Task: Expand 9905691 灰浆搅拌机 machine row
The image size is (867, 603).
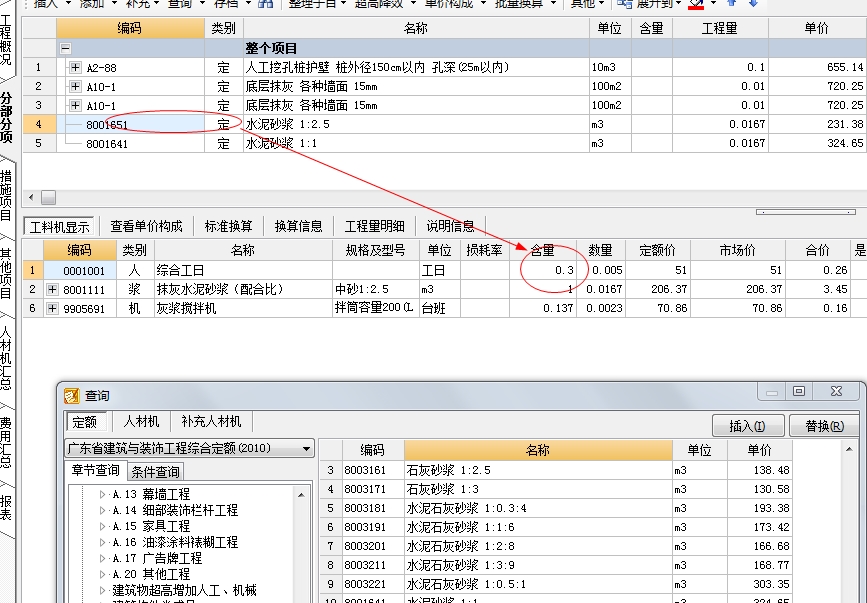Action: point(53,308)
